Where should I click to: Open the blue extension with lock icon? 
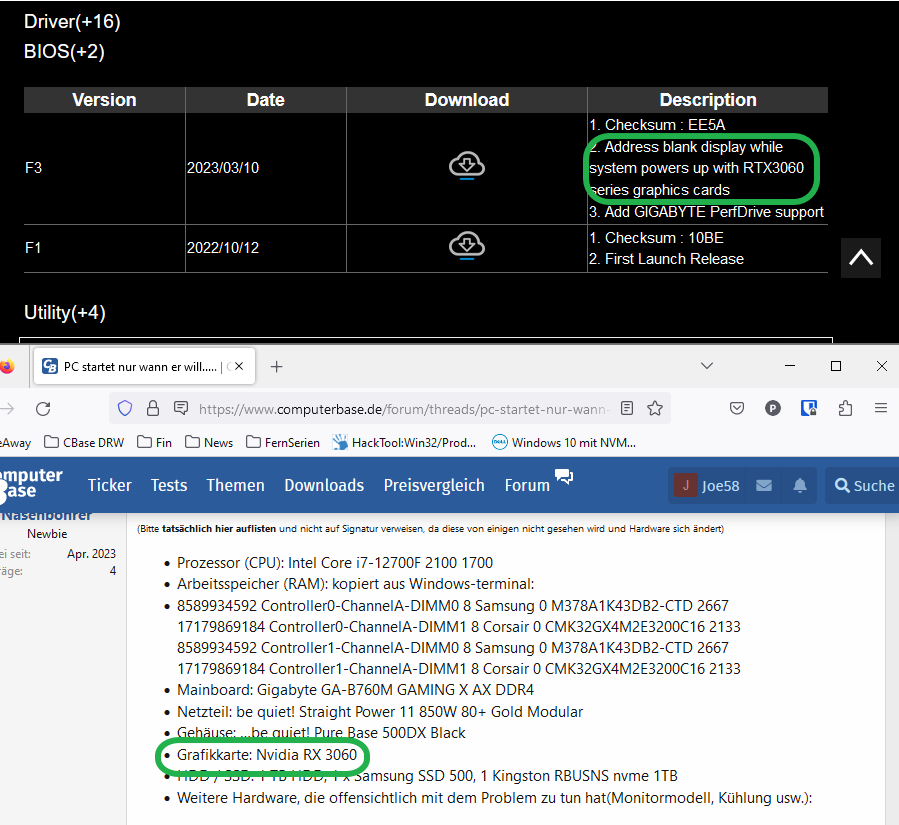(x=809, y=408)
